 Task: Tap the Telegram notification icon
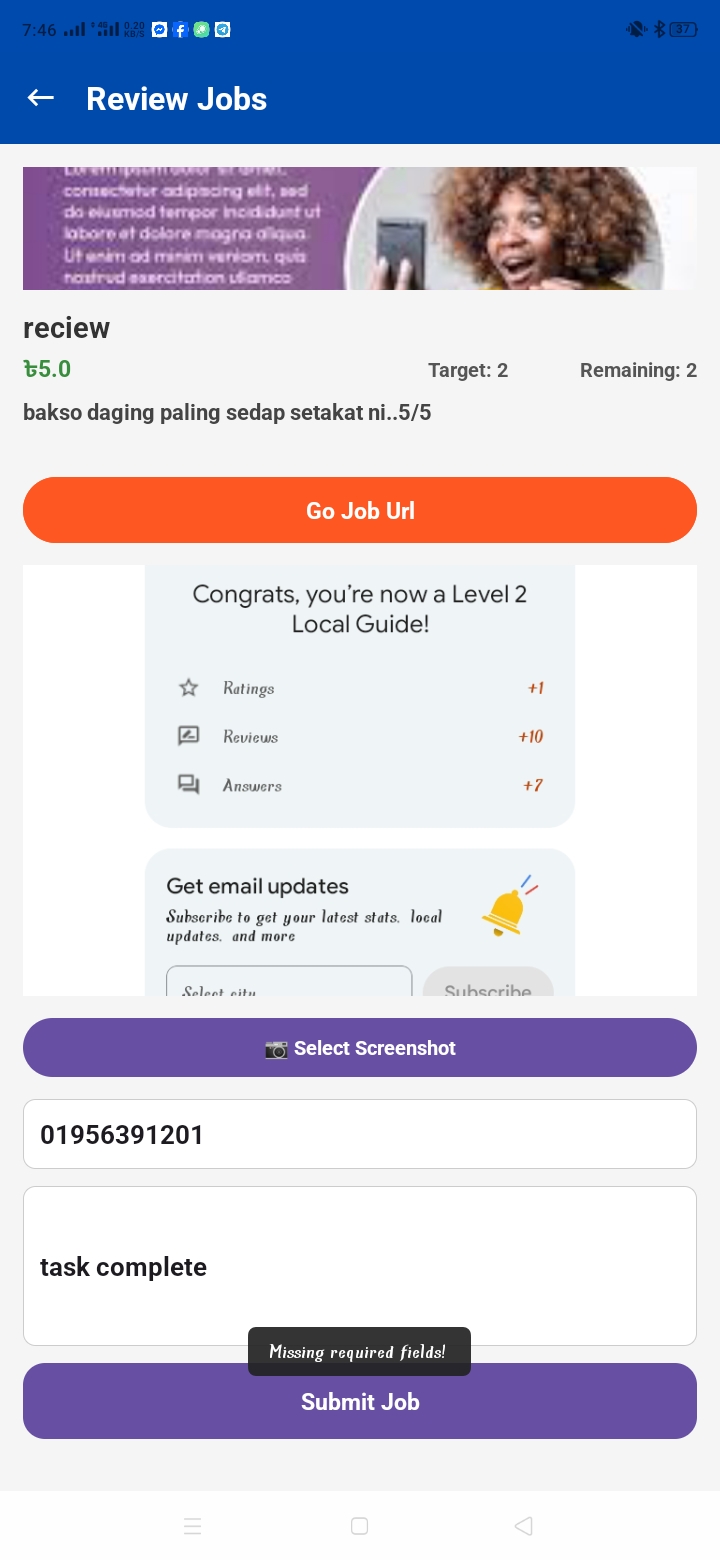[x=223, y=30]
